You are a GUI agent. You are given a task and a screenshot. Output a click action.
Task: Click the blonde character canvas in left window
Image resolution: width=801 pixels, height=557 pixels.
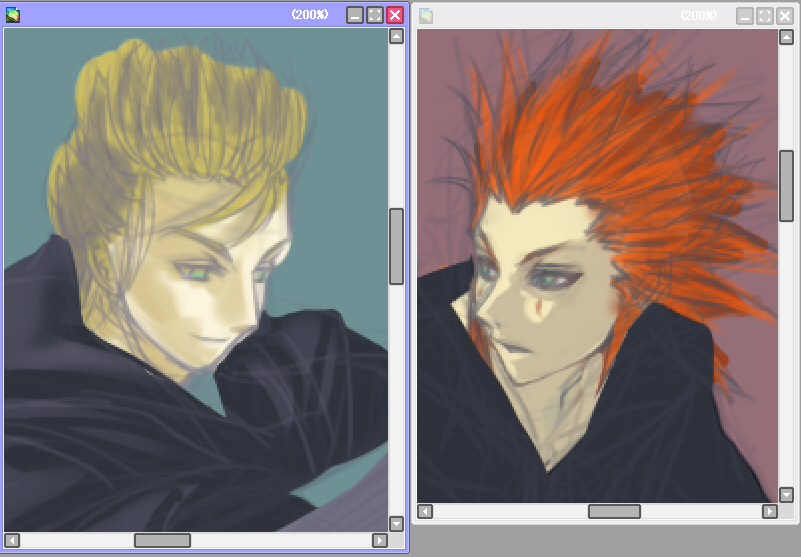[196, 280]
